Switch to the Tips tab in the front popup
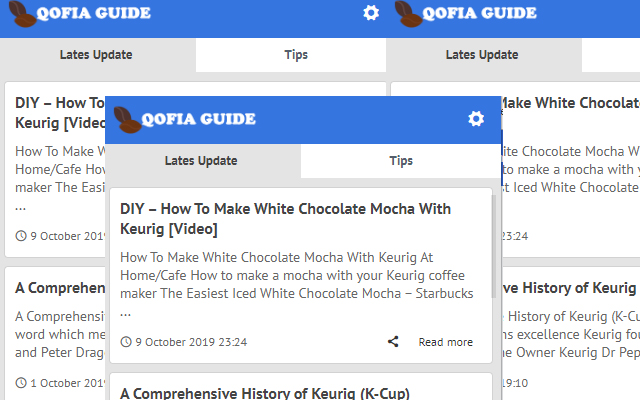The height and width of the screenshot is (400, 640). 401,161
